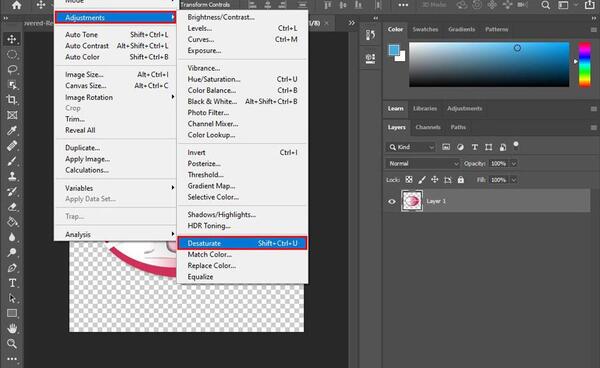This screenshot has width=600, height=368.
Task: Open the Color panel options menu
Action: (x=593, y=29)
